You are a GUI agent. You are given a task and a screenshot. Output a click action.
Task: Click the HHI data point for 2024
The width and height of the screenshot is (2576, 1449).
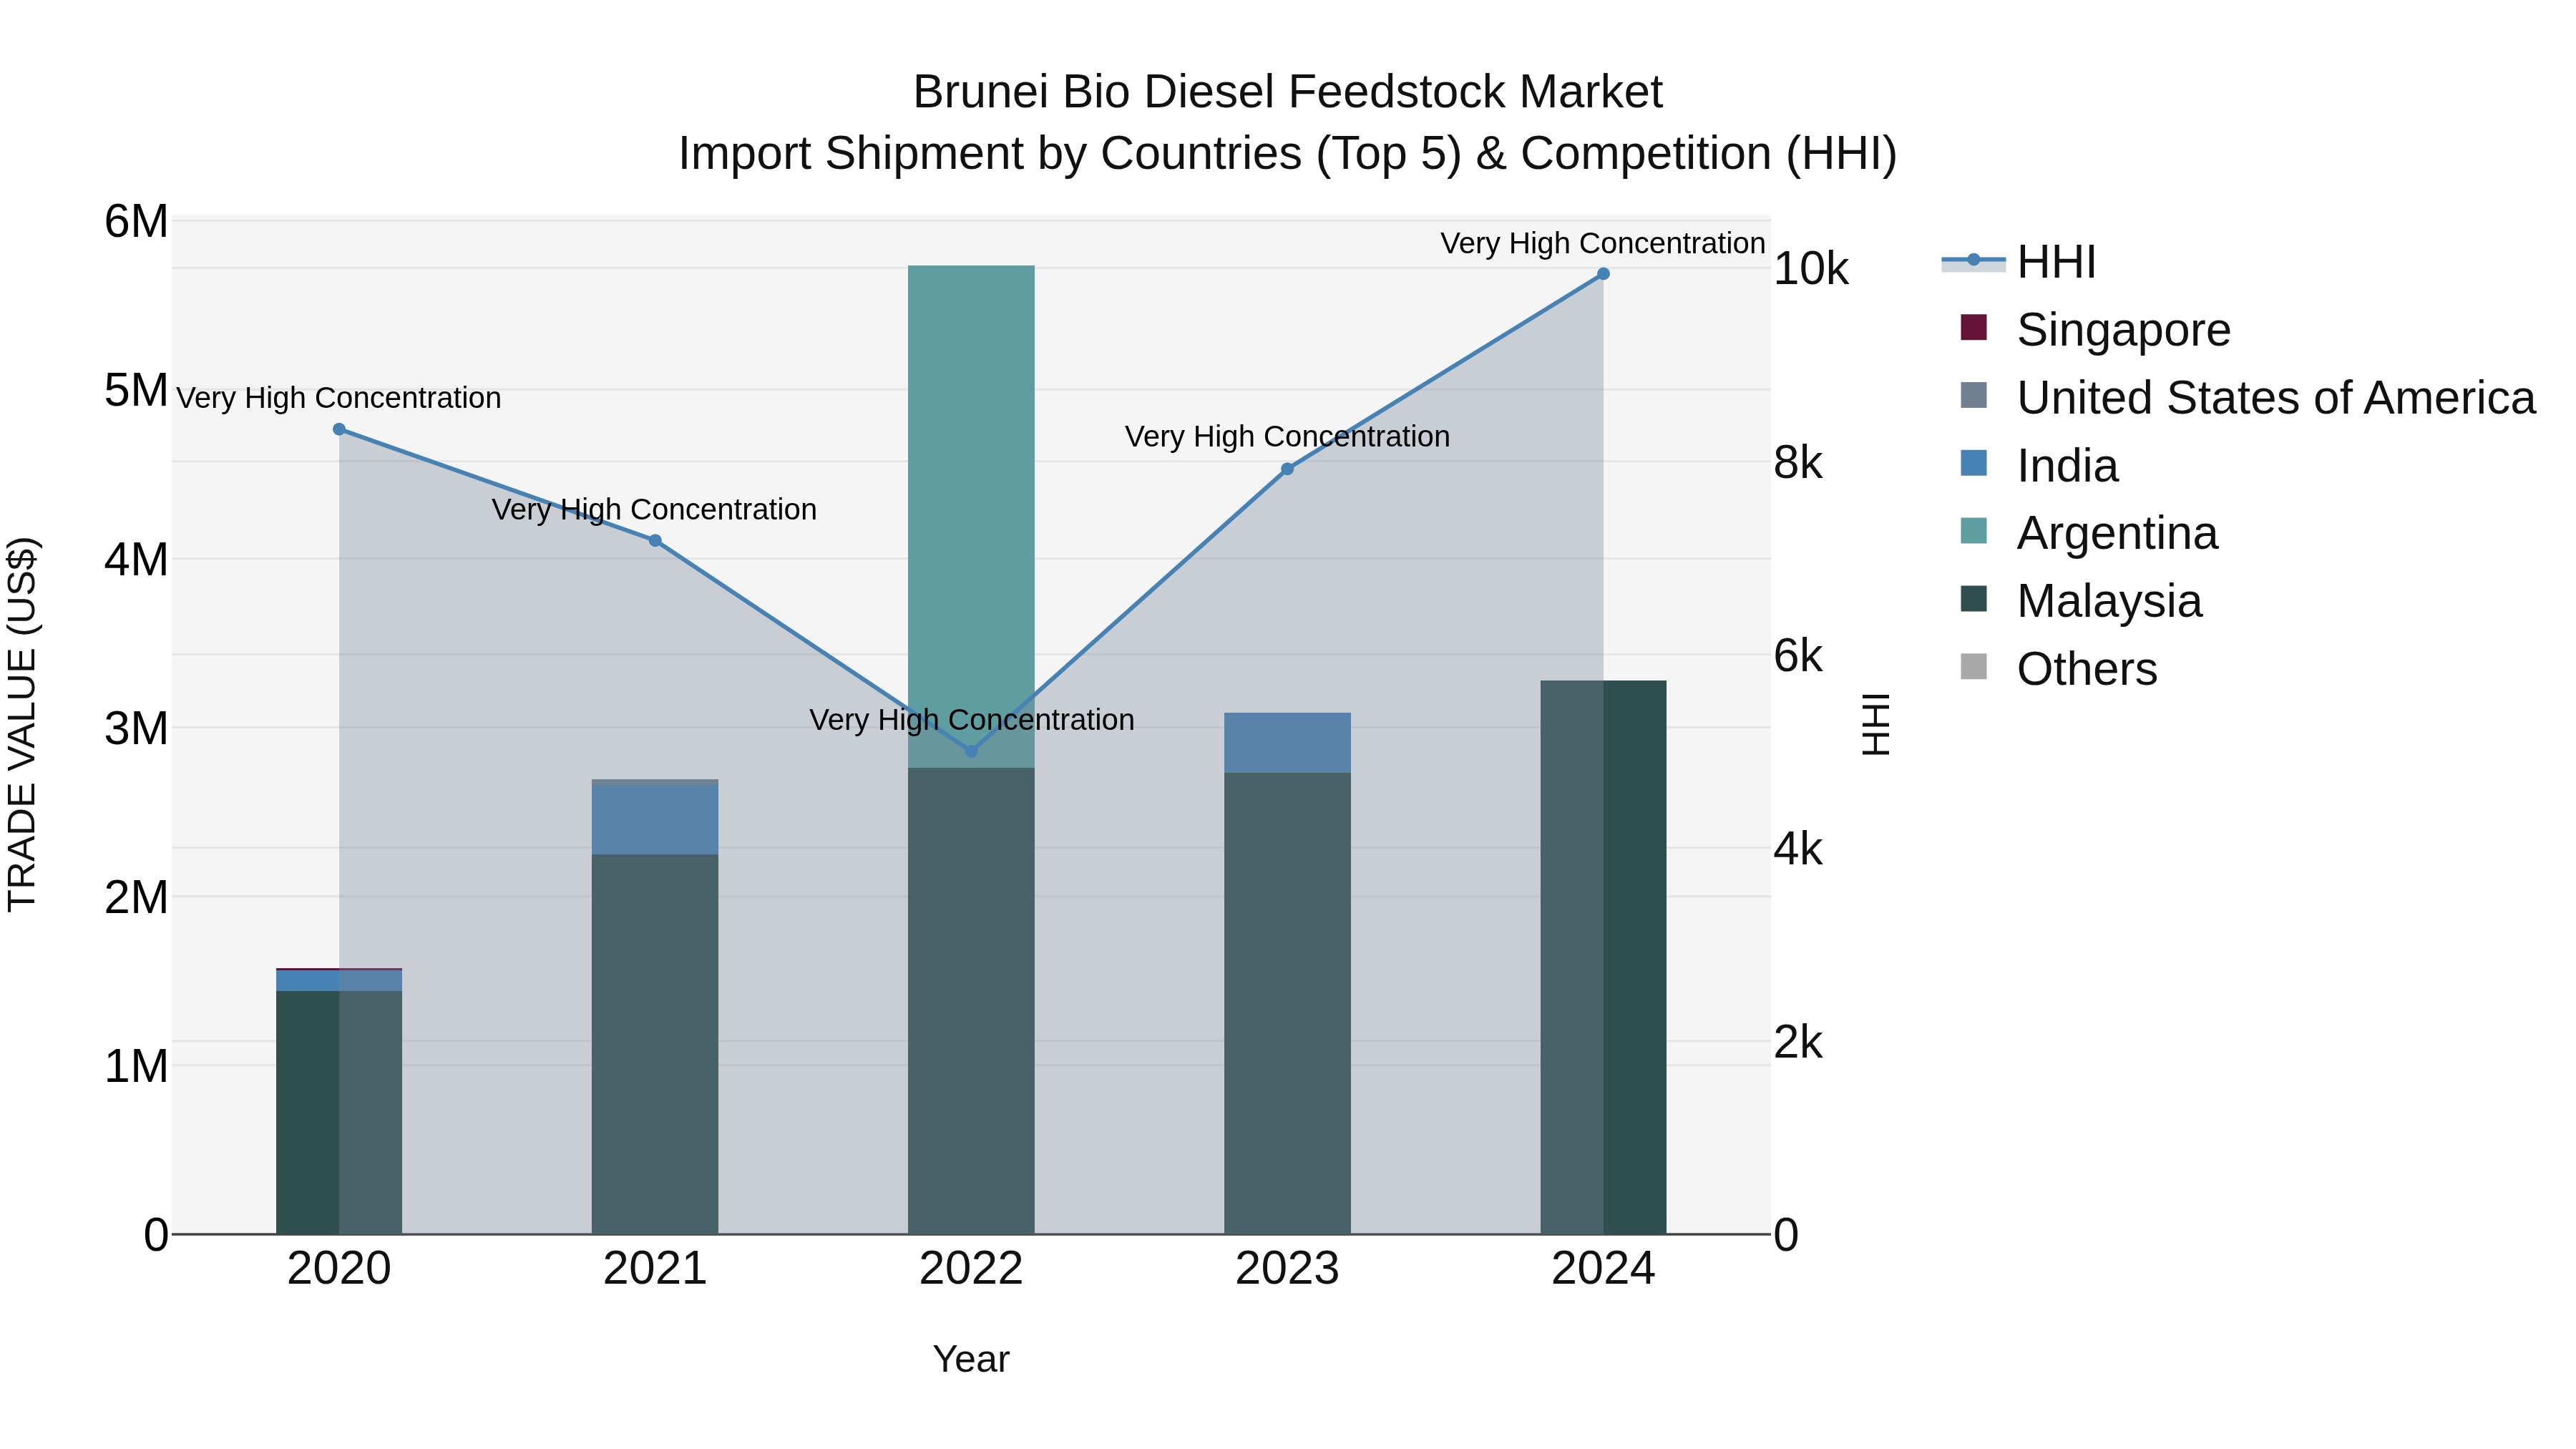coord(1603,273)
